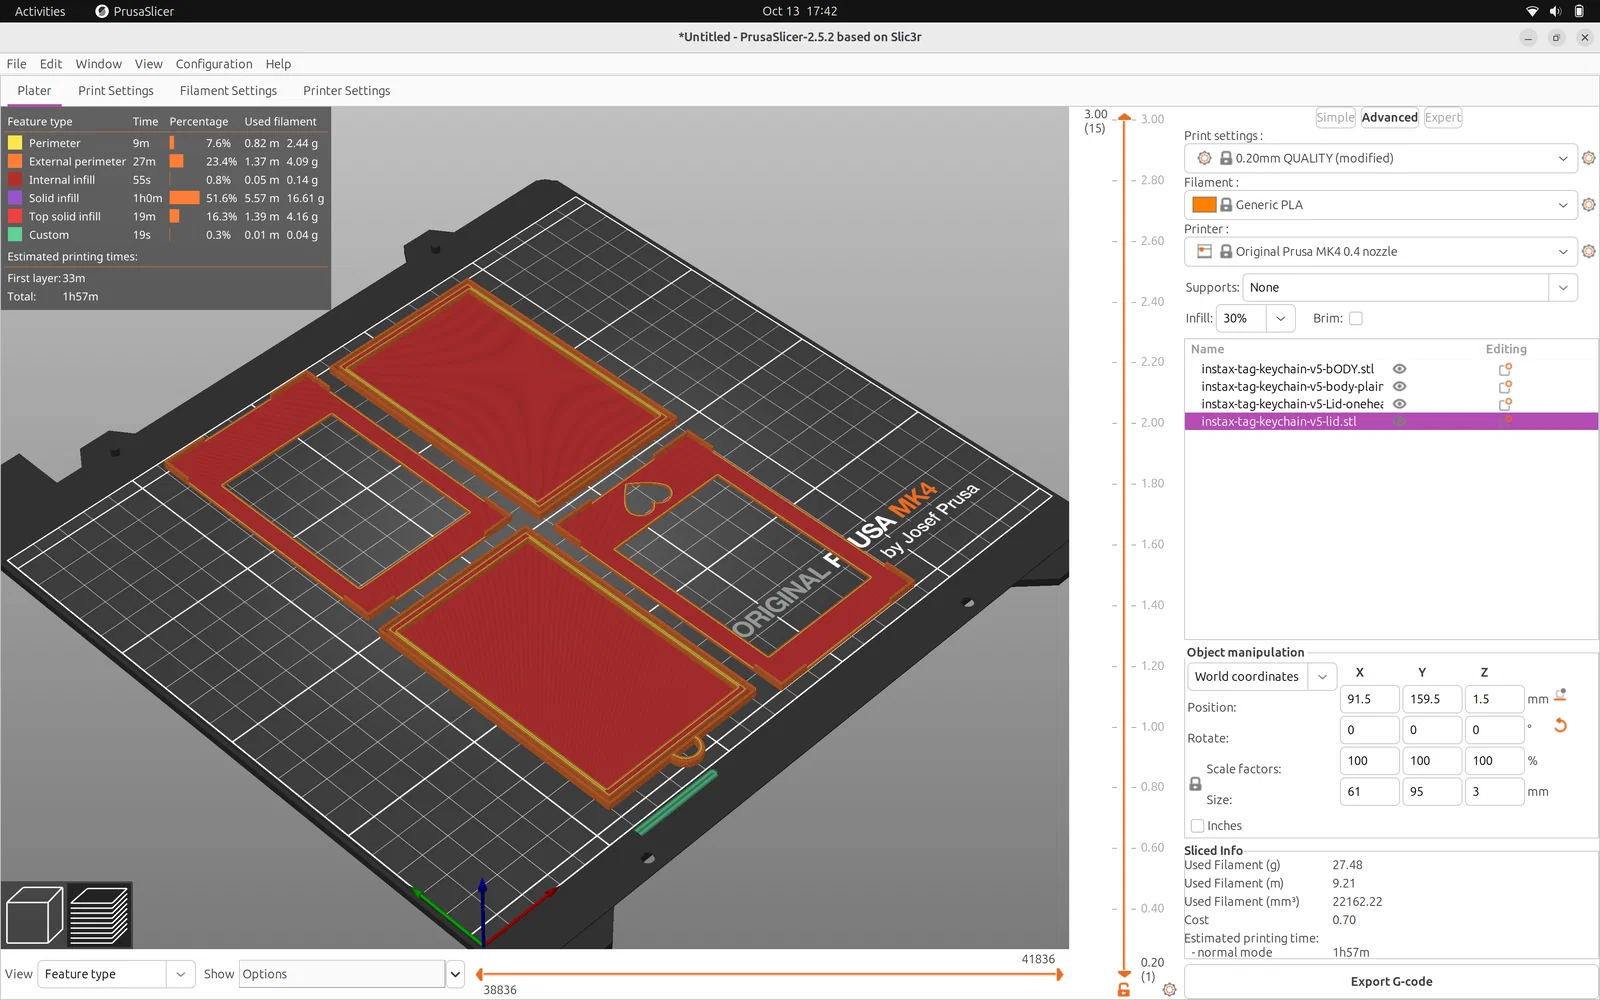Toggle the Inches checkbox
Viewport: 1600px width, 1000px height.
pyautogui.click(x=1197, y=826)
